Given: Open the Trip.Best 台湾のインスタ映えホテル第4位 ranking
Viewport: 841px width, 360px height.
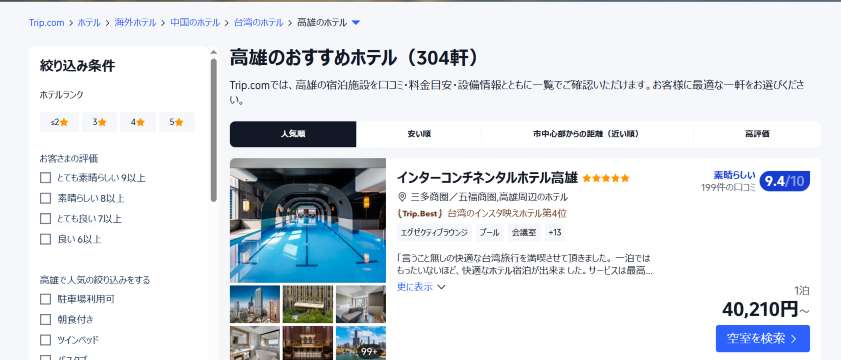Looking at the screenshot, I should tap(482, 214).
